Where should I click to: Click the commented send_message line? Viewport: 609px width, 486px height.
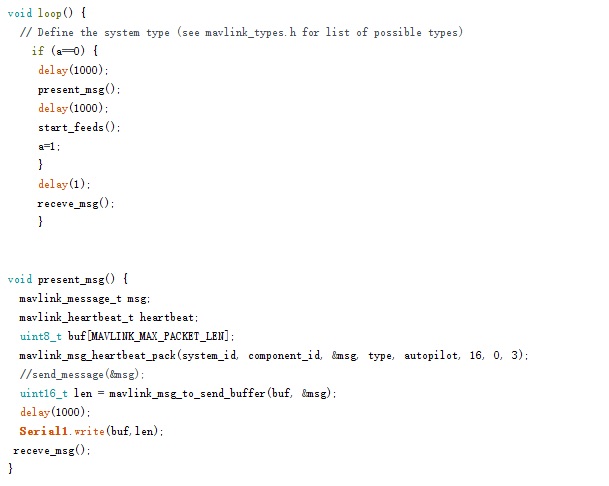click(x=82, y=375)
